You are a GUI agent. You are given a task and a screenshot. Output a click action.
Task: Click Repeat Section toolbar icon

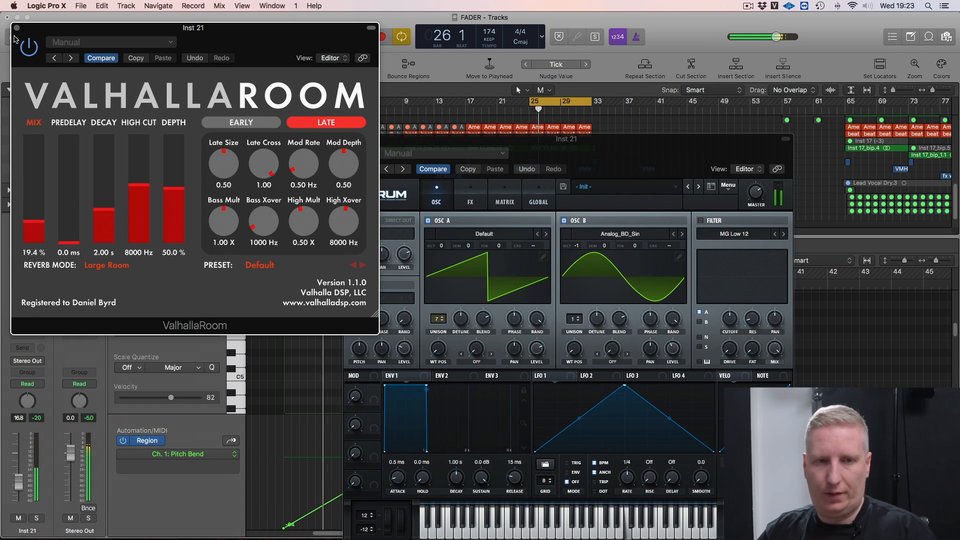[645, 64]
